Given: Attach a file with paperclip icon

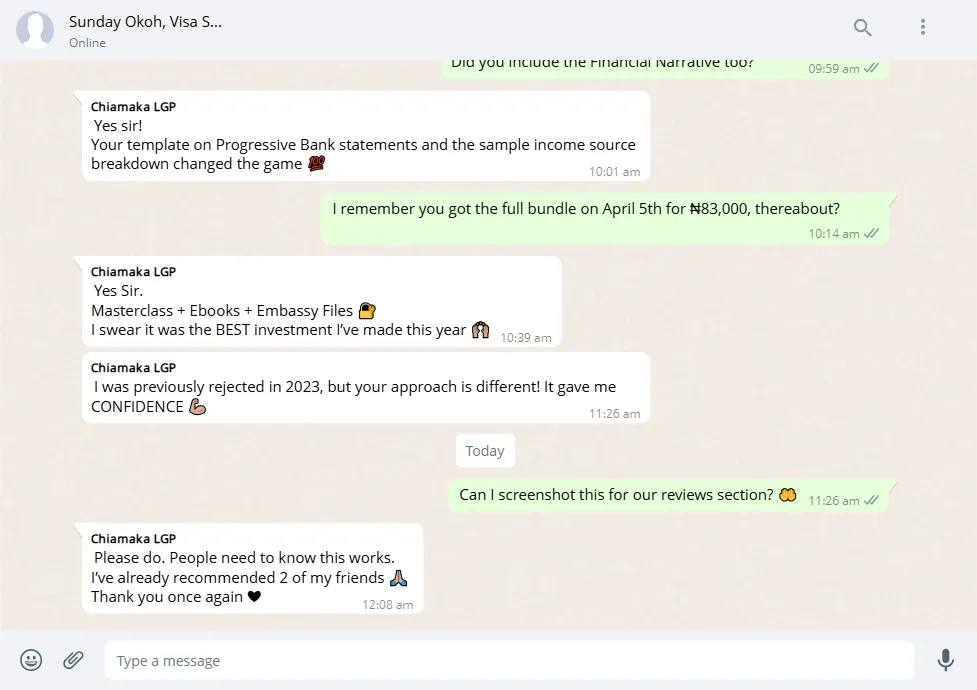Looking at the screenshot, I should (74, 660).
